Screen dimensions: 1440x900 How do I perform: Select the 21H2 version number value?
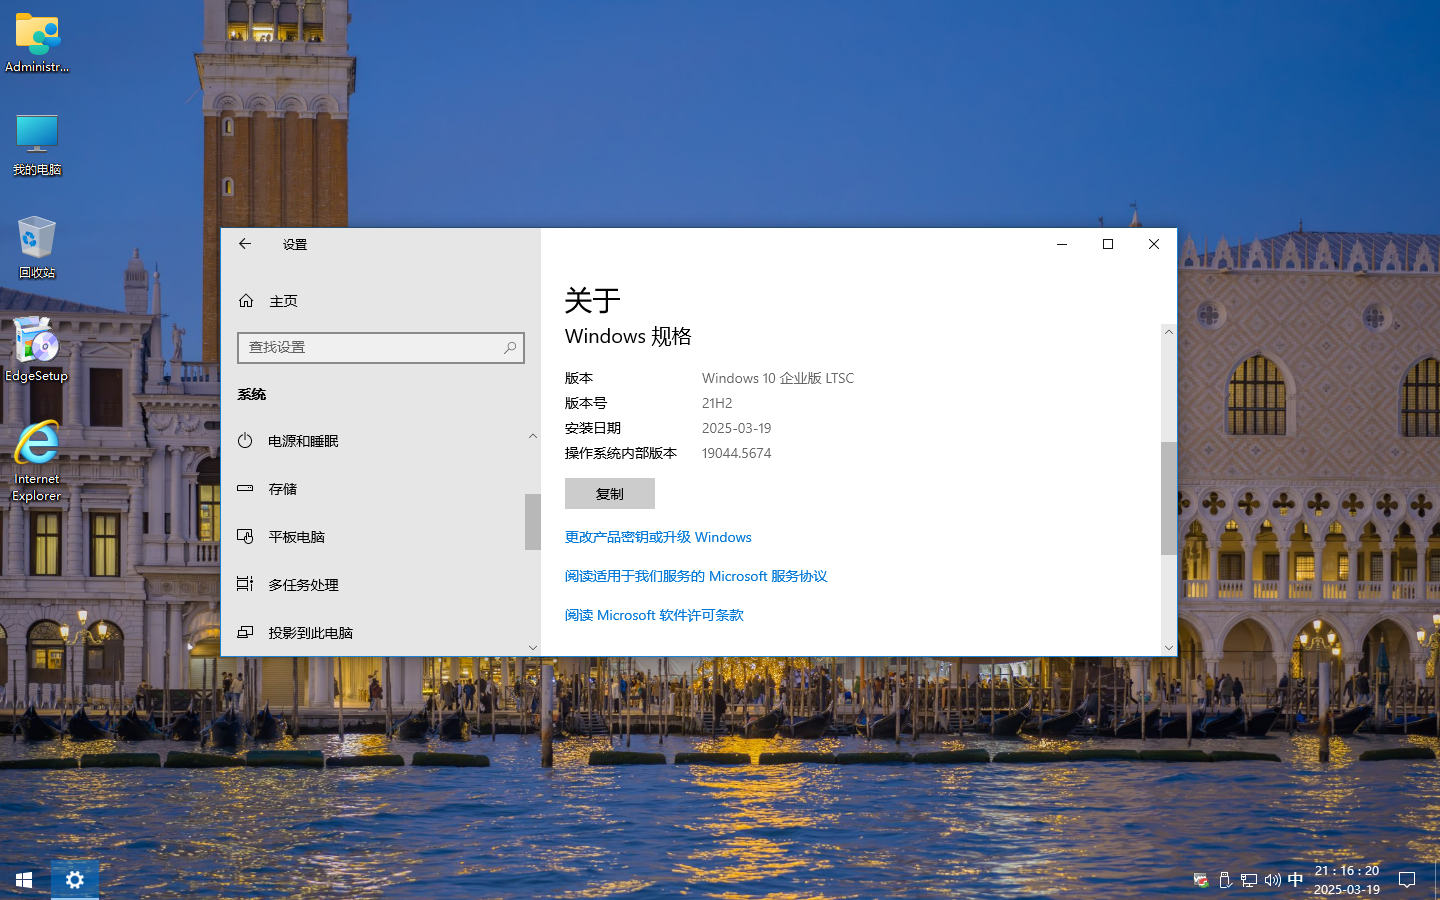point(717,403)
